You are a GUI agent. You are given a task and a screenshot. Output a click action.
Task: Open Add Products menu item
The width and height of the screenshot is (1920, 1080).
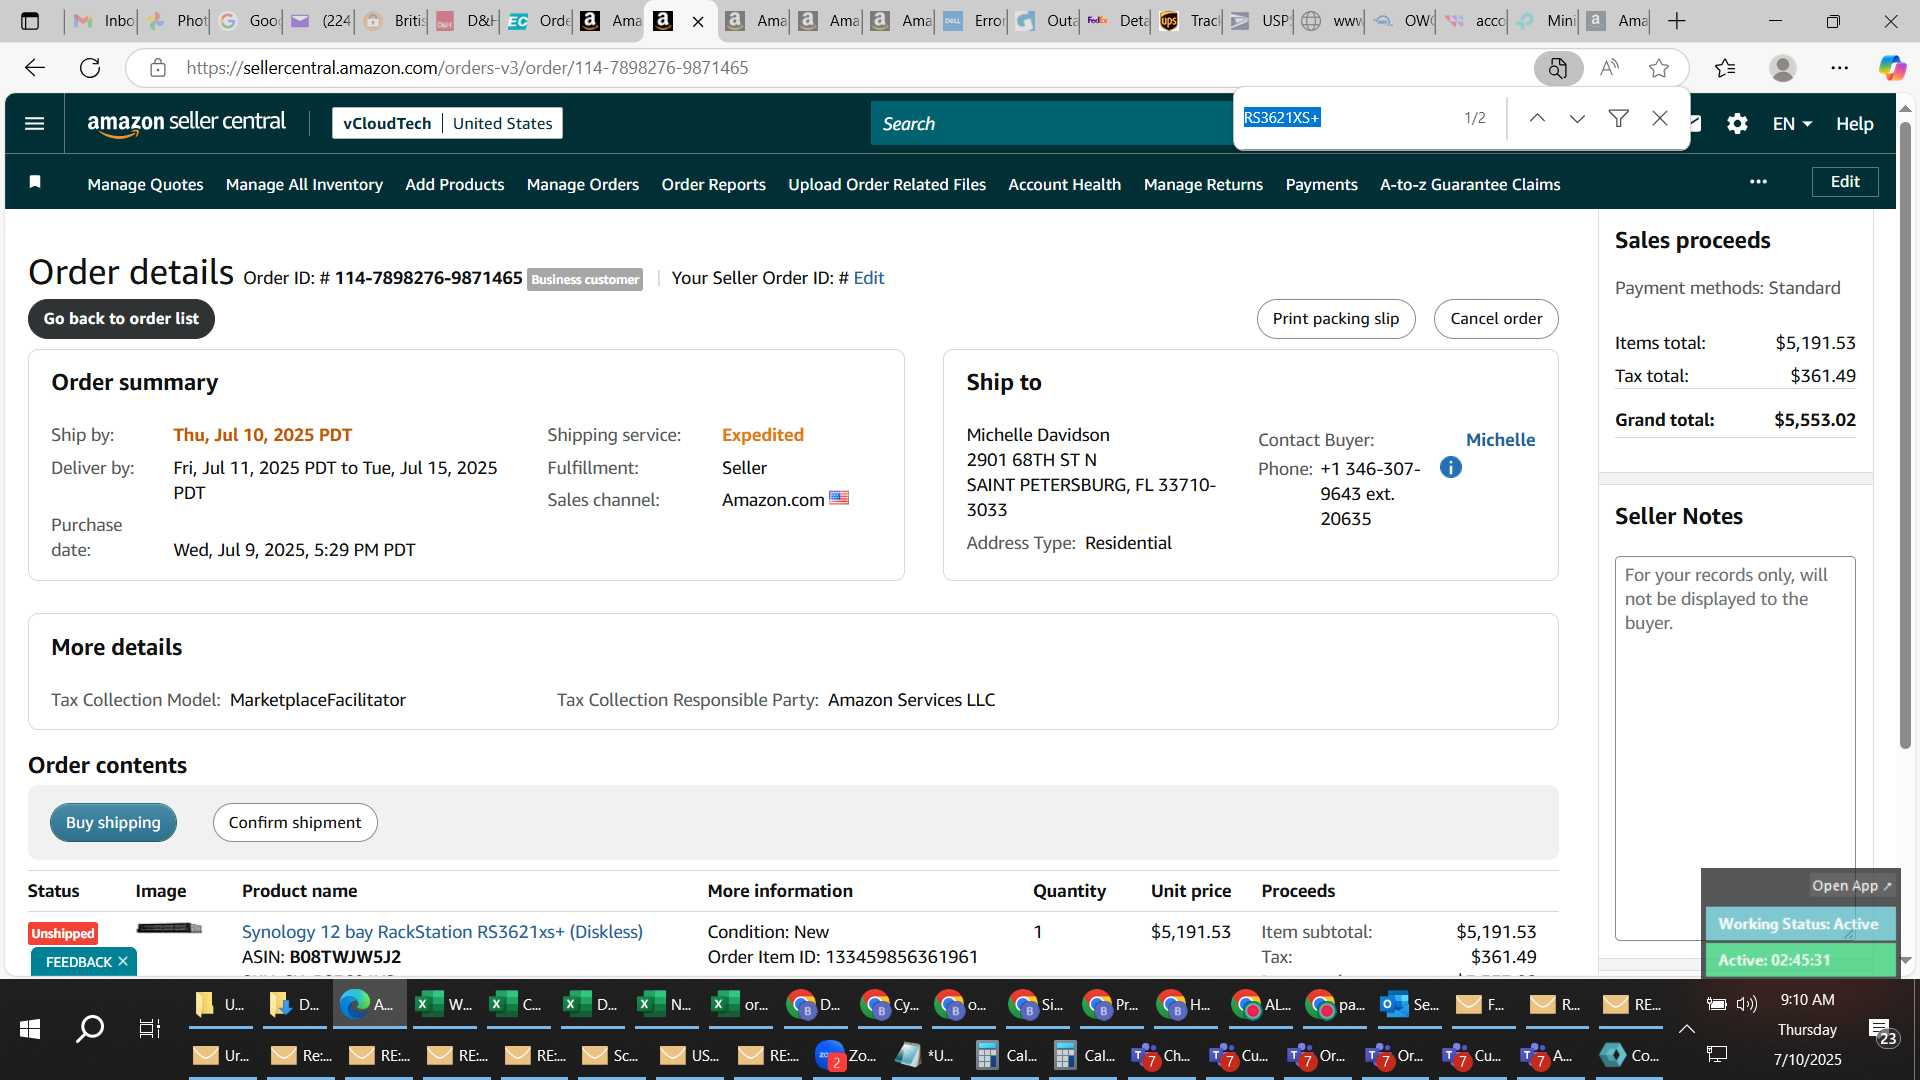pyautogui.click(x=454, y=184)
